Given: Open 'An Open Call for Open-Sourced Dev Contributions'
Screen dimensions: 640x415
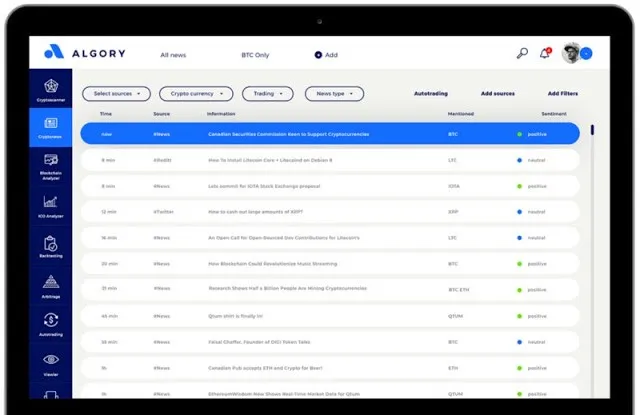Looking at the screenshot, I should click(x=284, y=238).
